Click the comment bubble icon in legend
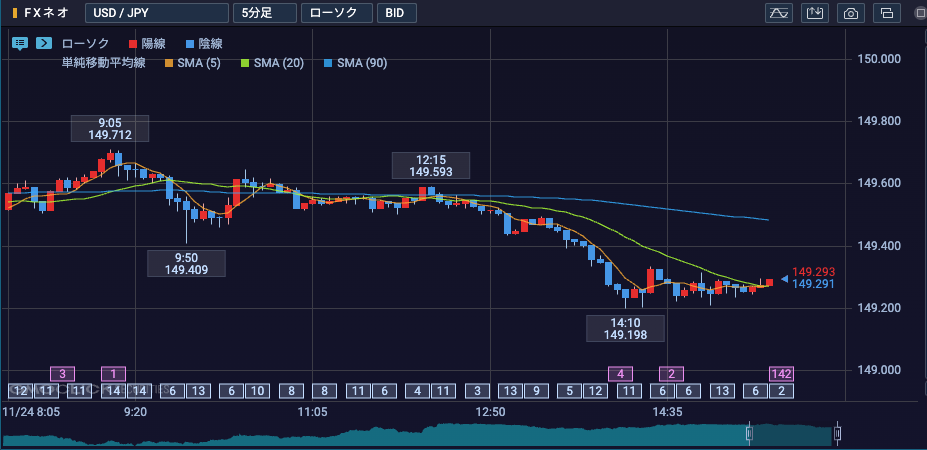The width and height of the screenshot is (927, 450). (20, 43)
